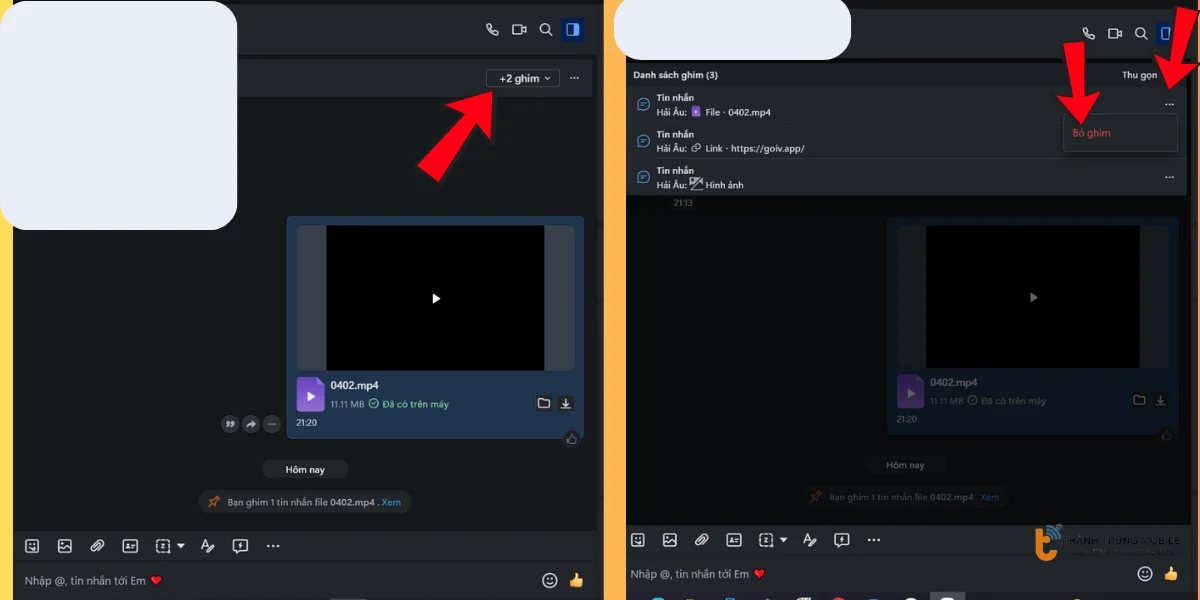Click the quick message icon in the pinned-list window
The image size is (1200, 600).
pyautogui.click(x=842, y=540)
